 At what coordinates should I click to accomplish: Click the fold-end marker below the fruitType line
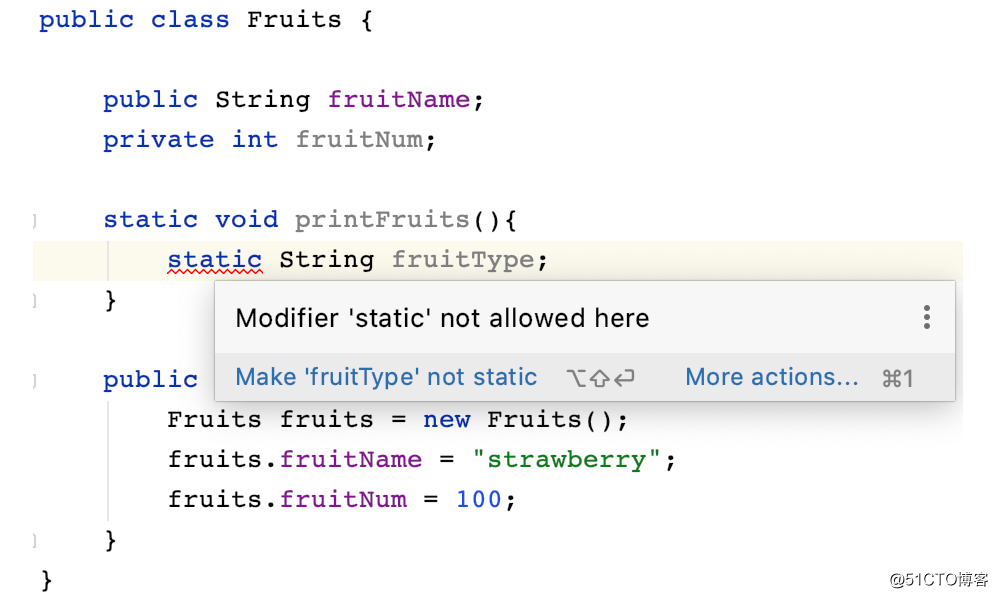click(35, 300)
